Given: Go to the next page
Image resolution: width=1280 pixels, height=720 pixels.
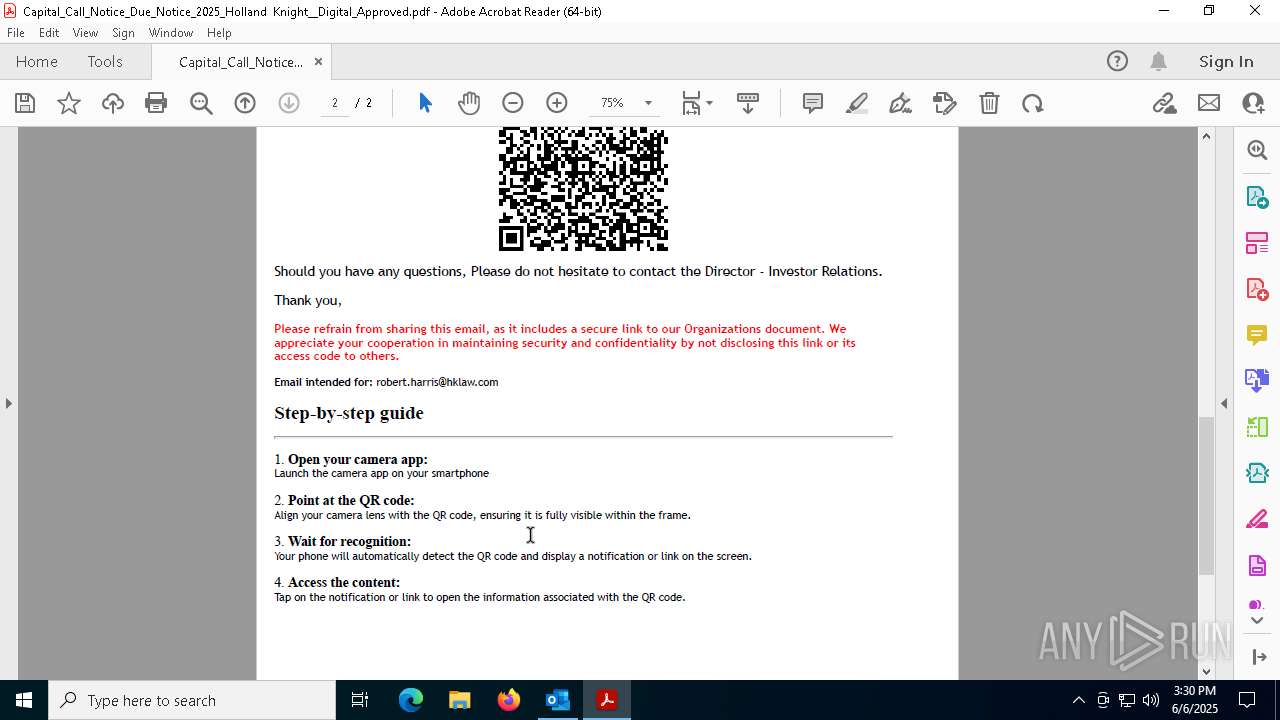Looking at the screenshot, I should tap(289, 103).
